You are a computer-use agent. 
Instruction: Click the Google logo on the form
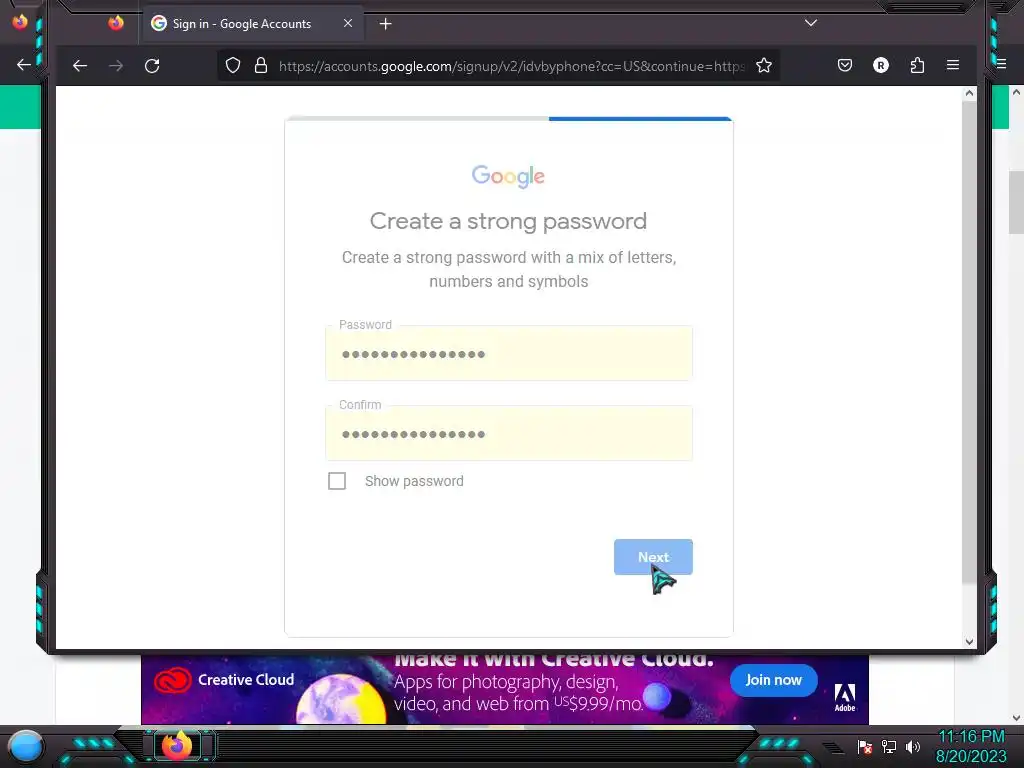[x=508, y=176]
